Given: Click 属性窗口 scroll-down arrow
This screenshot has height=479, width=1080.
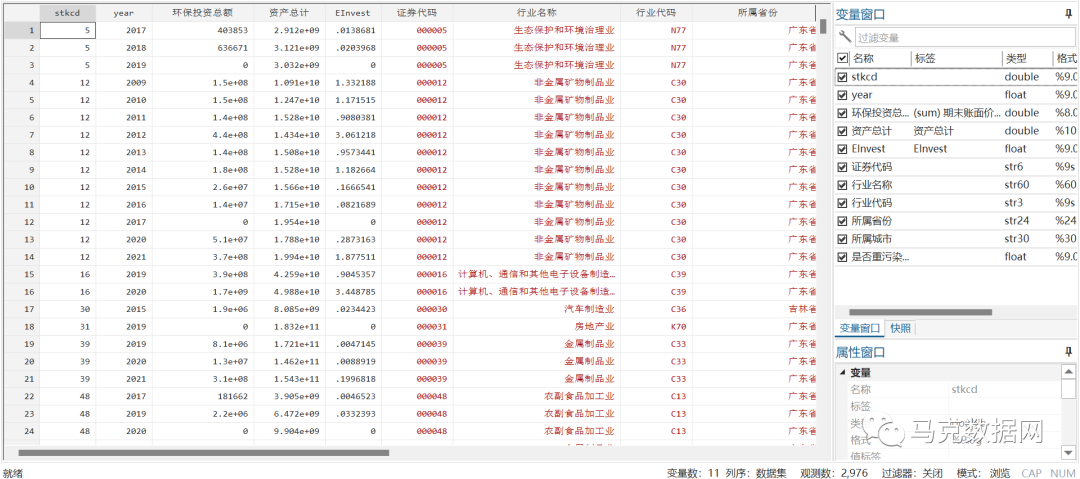Looking at the screenshot, I should pyautogui.click(x=1067, y=452).
